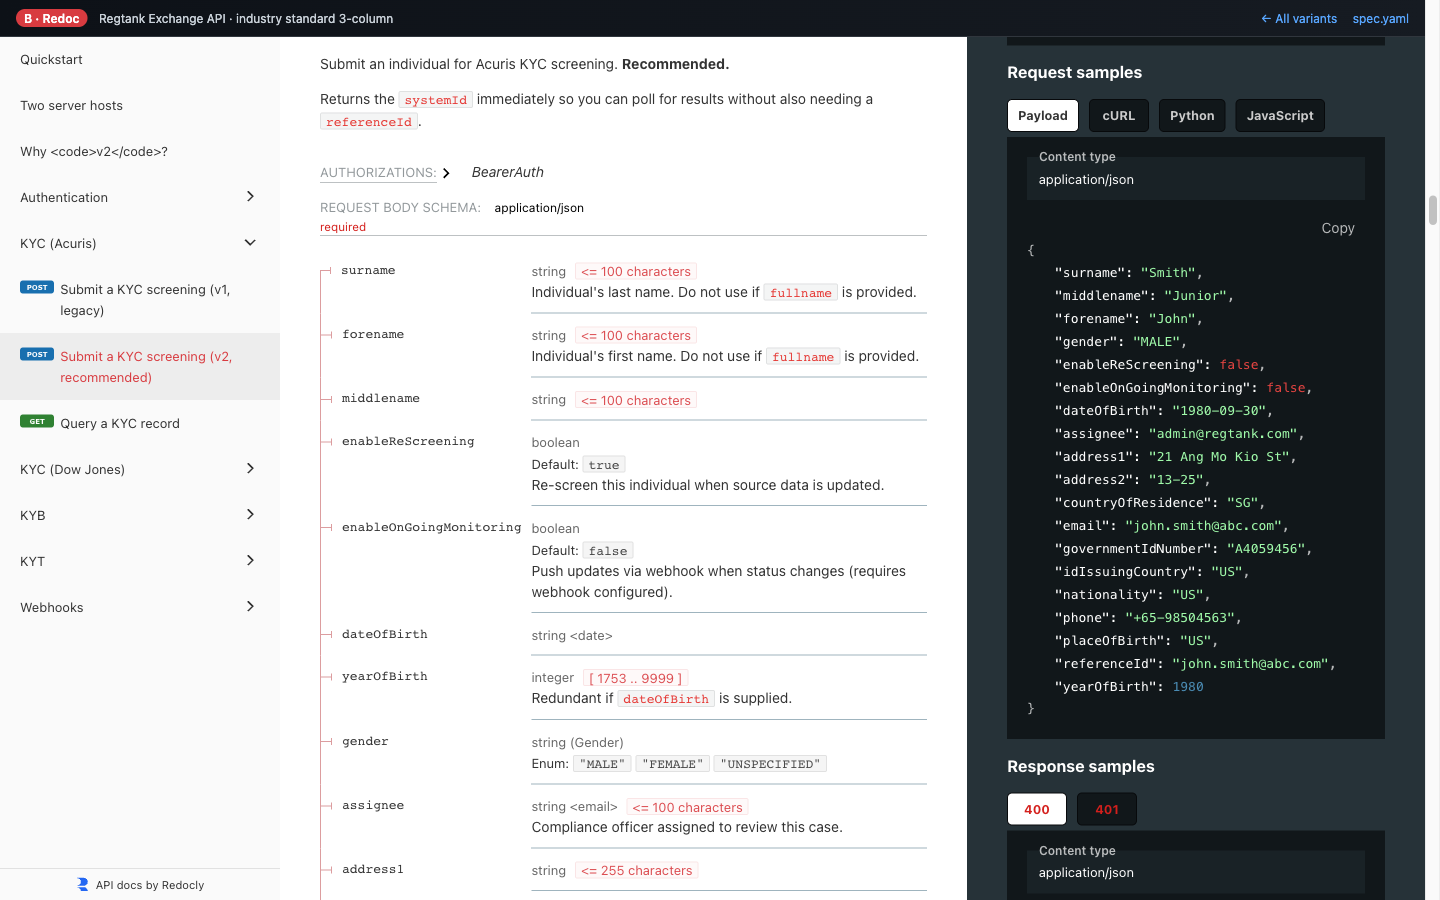This screenshot has width=1440, height=900.
Task: Click GET badge of Query KYC record
Action: (37, 421)
